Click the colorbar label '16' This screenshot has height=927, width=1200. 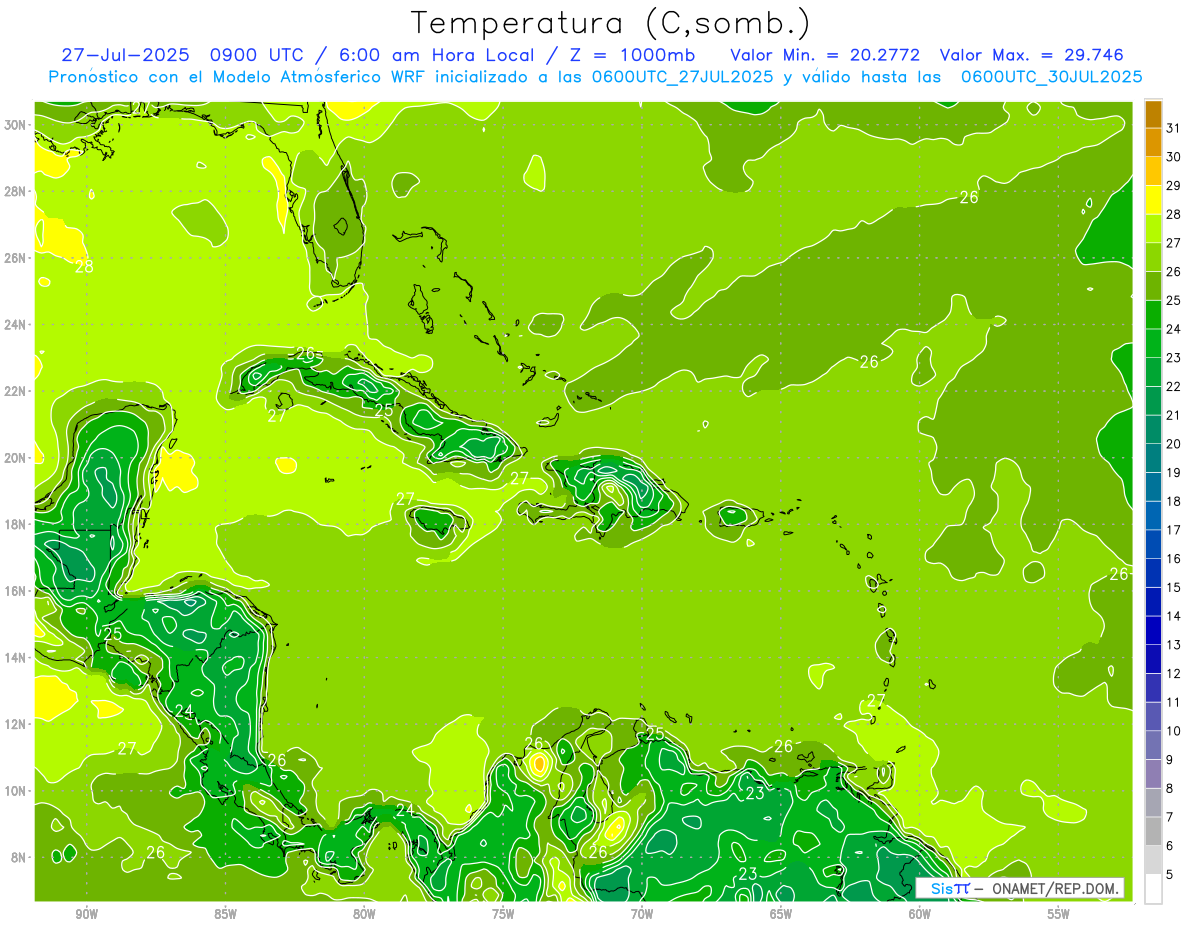[x=1174, y=558]
